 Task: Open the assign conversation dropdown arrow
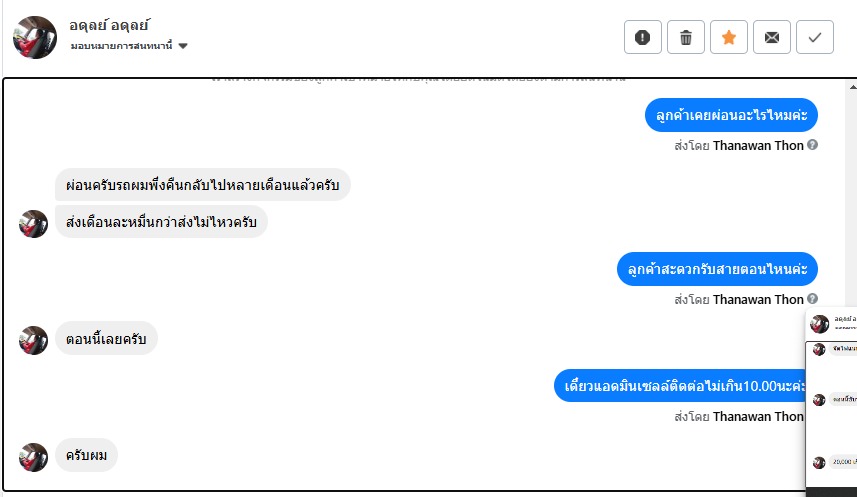(x=183, y=47)
